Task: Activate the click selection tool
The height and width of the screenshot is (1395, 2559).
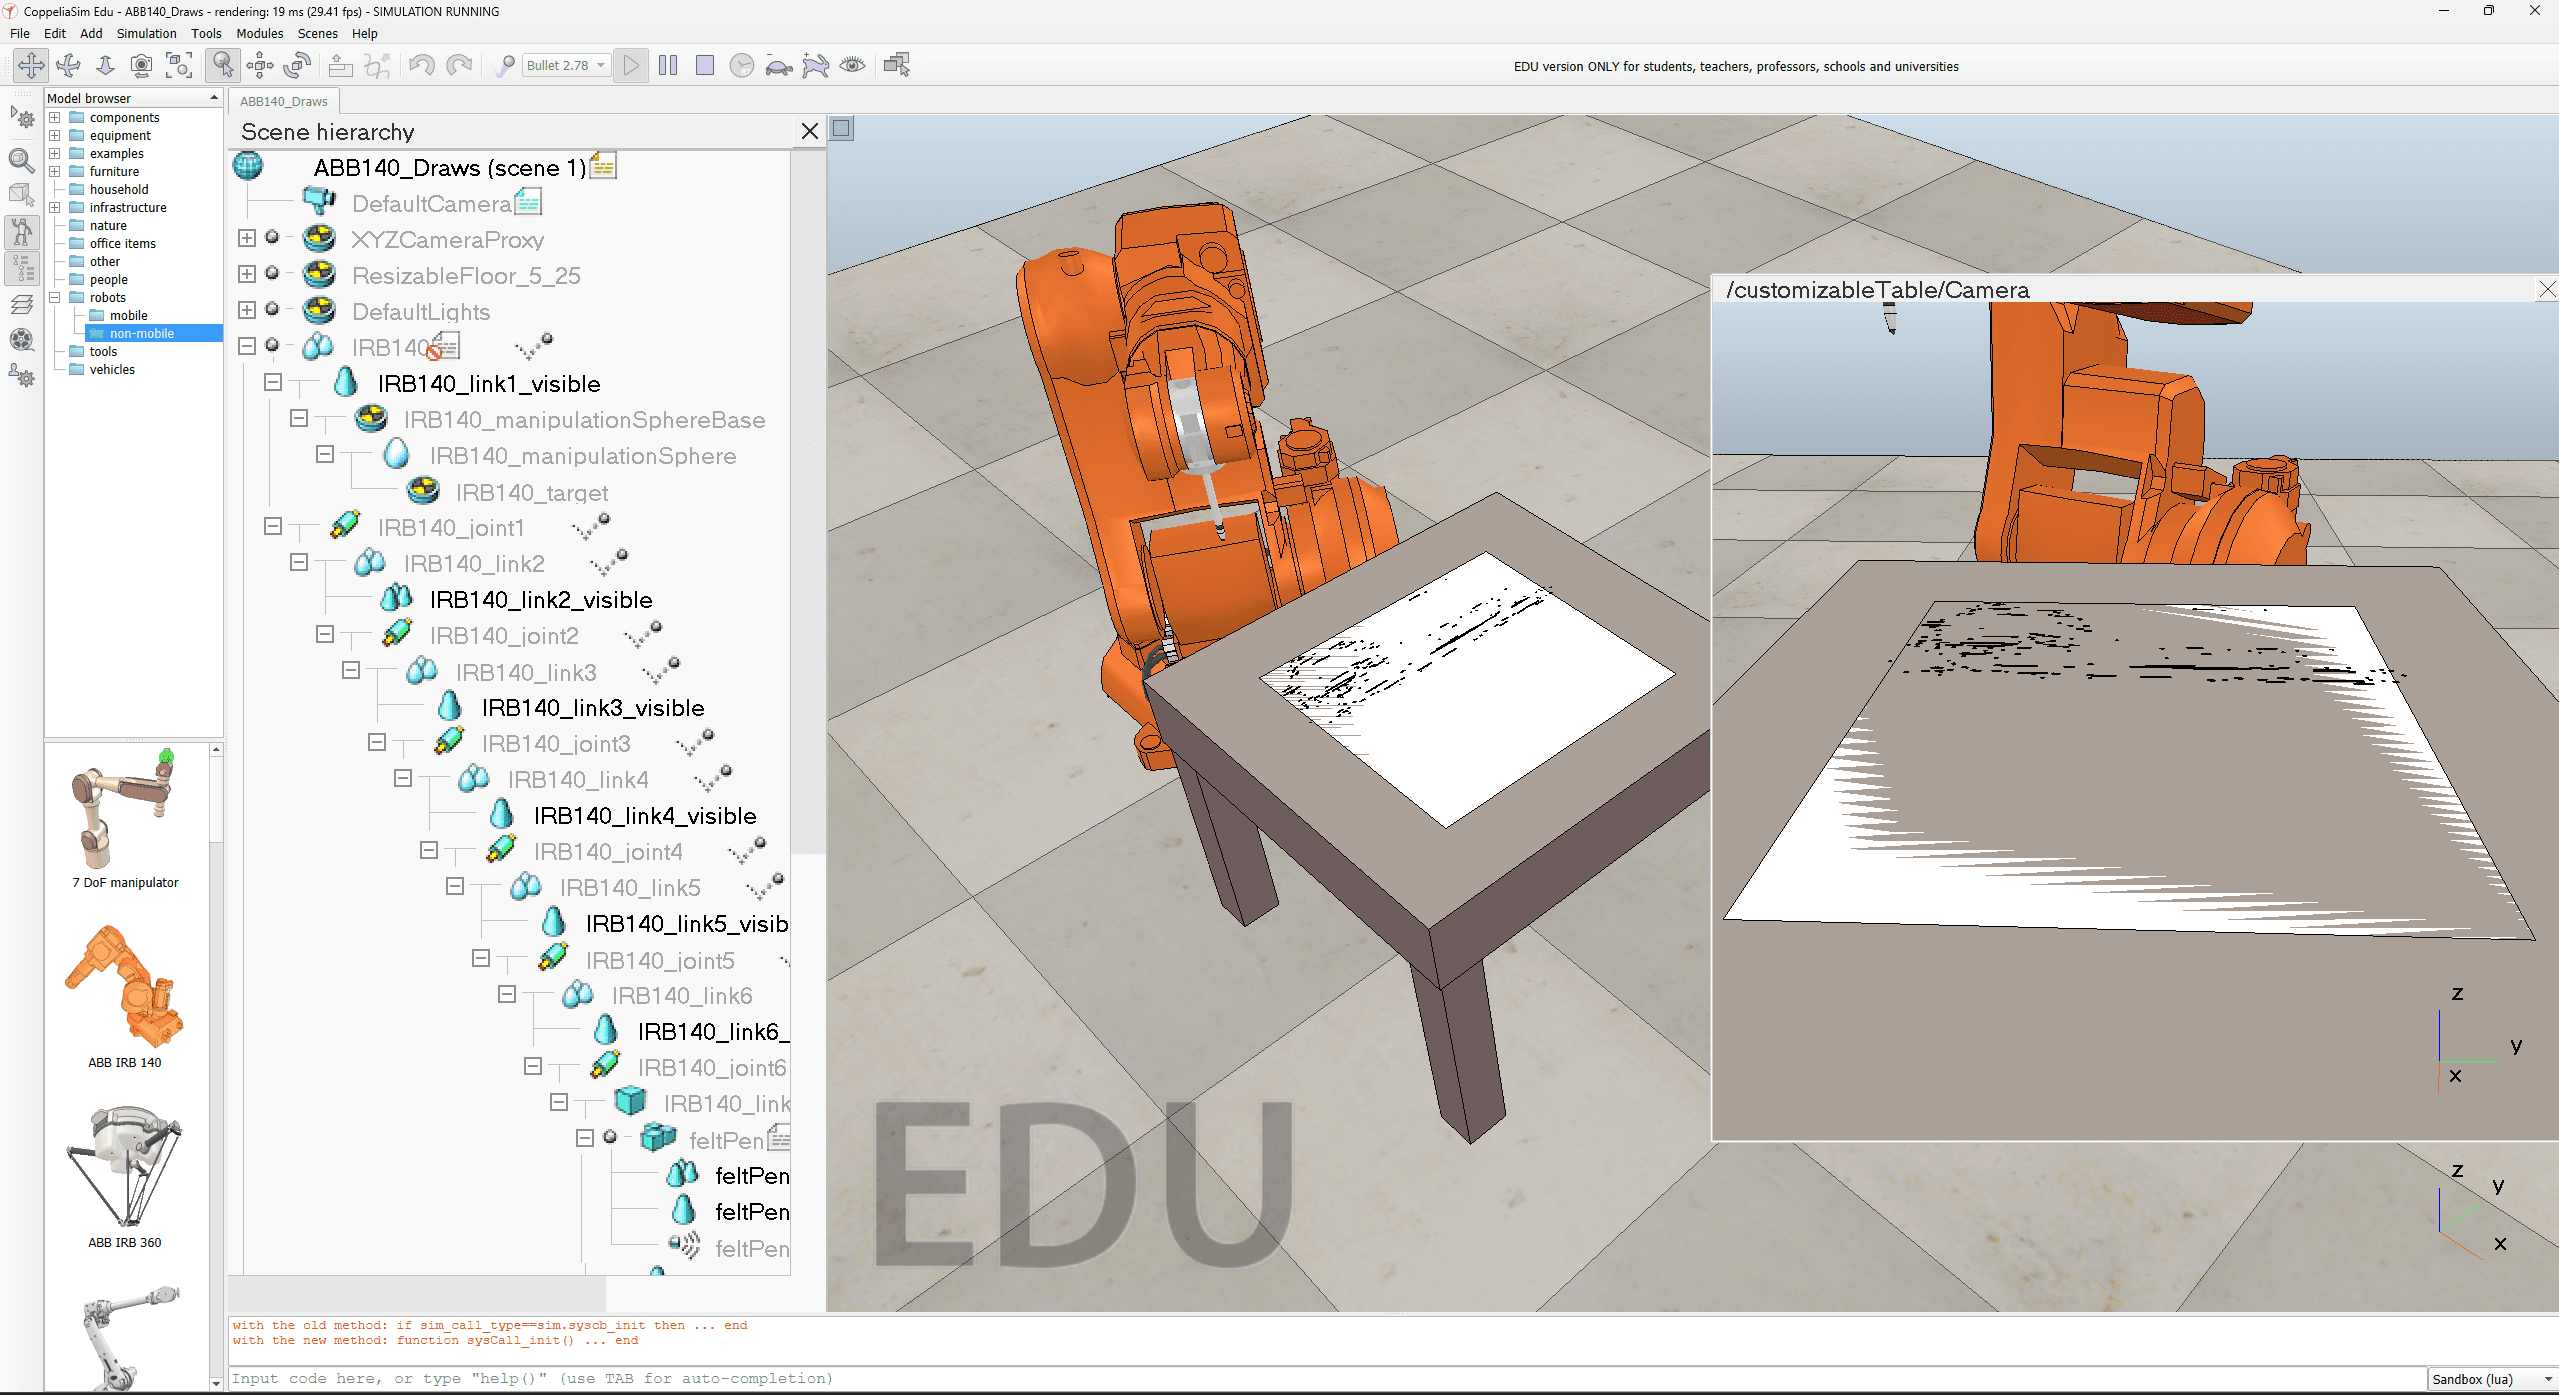Action: 222,66
